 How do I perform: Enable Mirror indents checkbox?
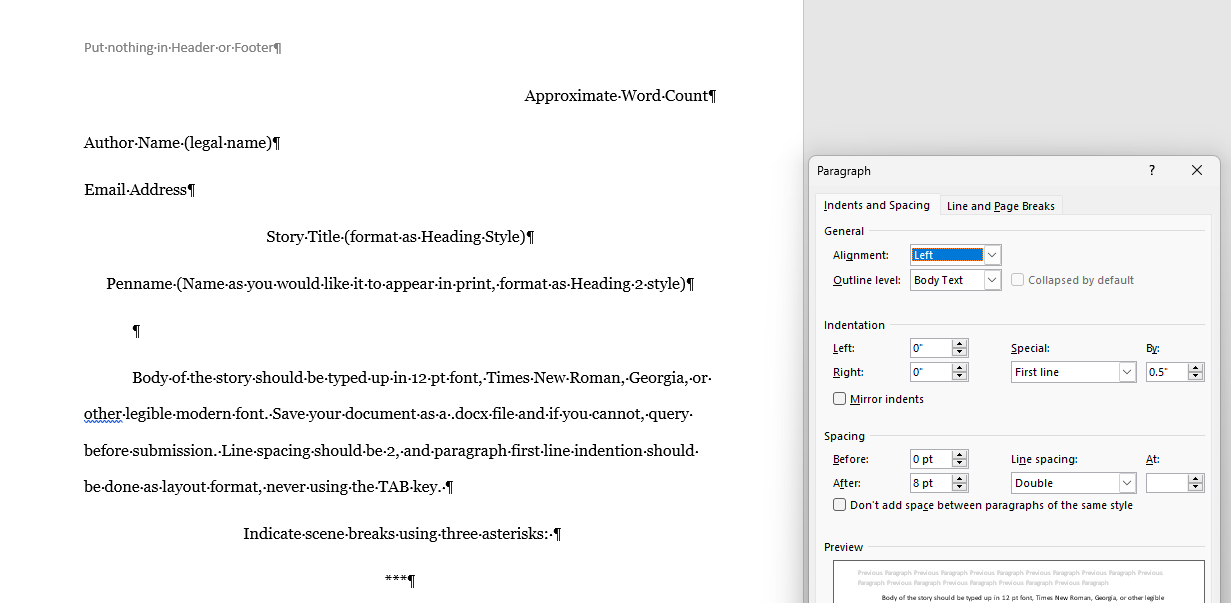tap(840, 399)
